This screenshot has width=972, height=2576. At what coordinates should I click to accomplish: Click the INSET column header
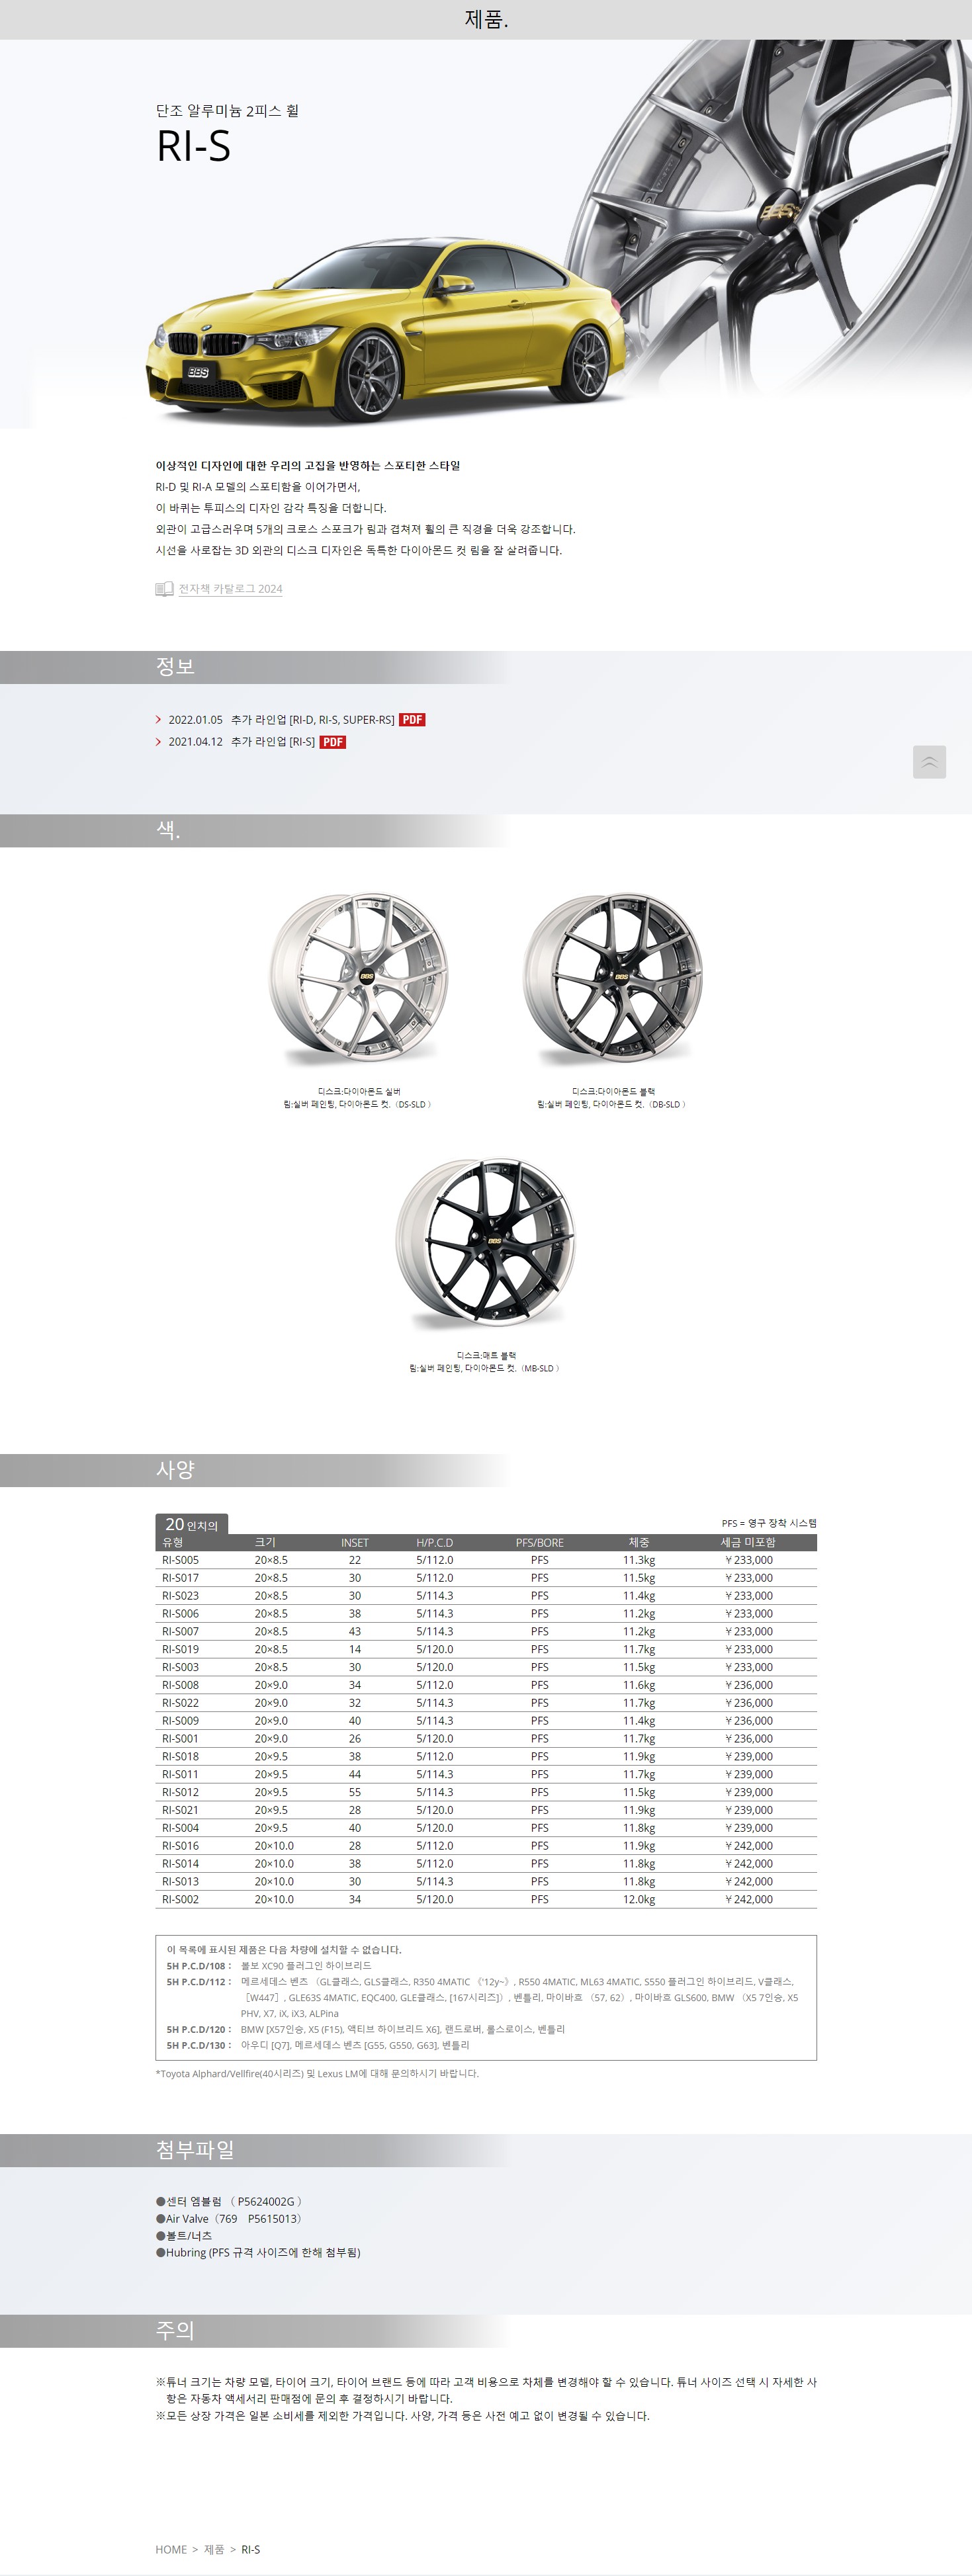(x=354, y=1543)
